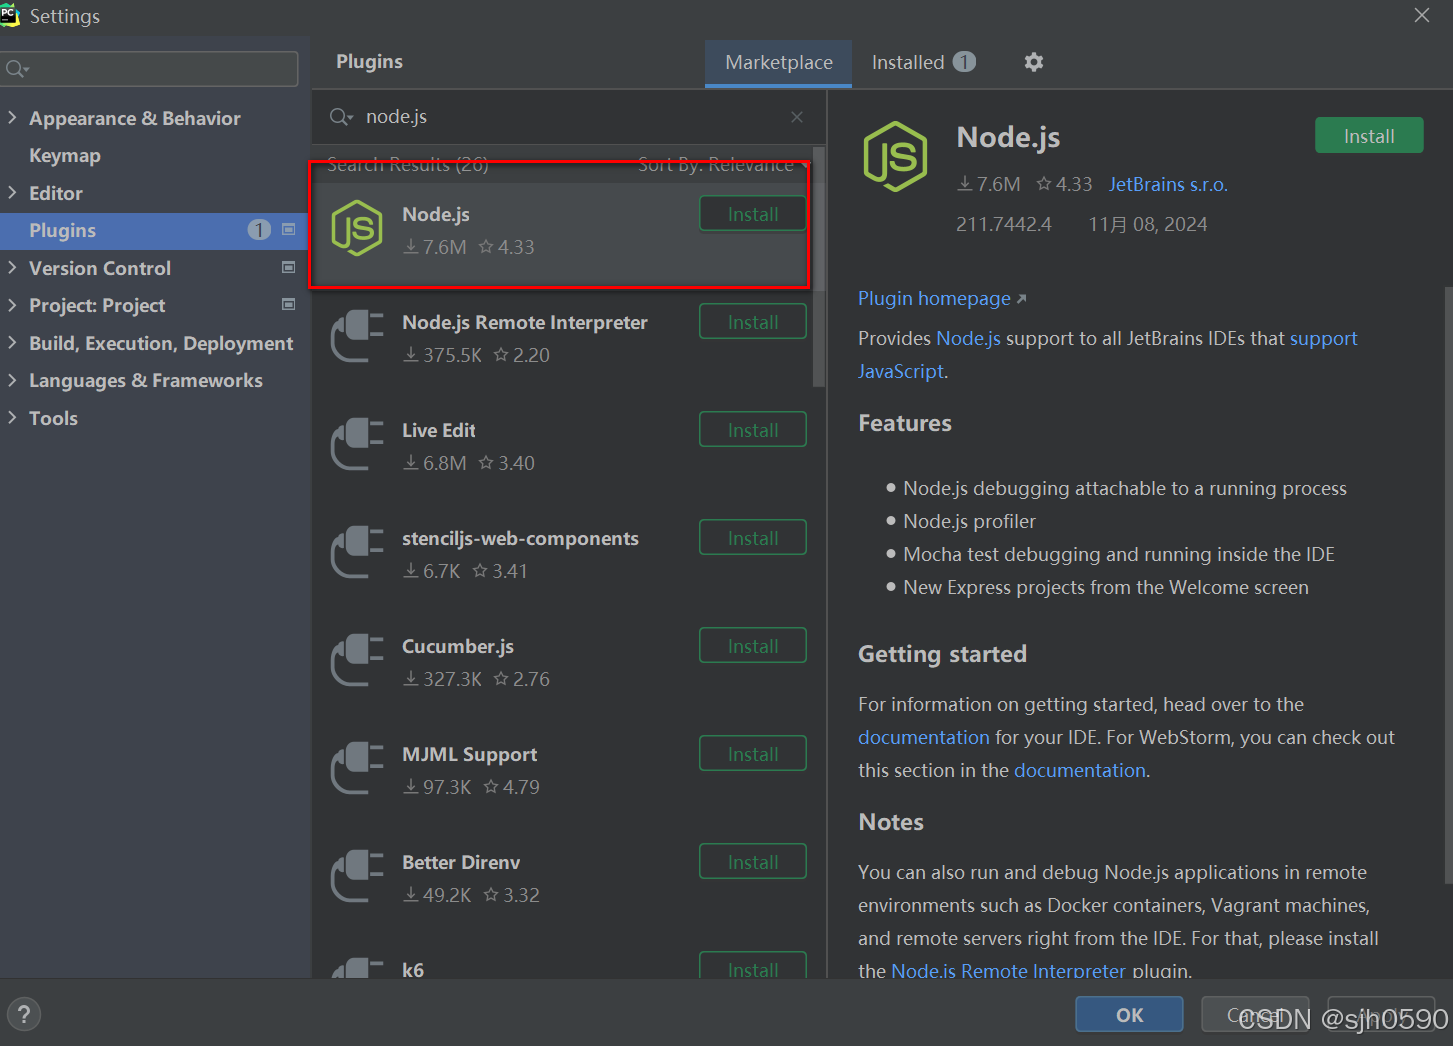Screen dimensions: 1453x1046
Task: Open the plugin manager gear icon
Action: (1033, 62)
